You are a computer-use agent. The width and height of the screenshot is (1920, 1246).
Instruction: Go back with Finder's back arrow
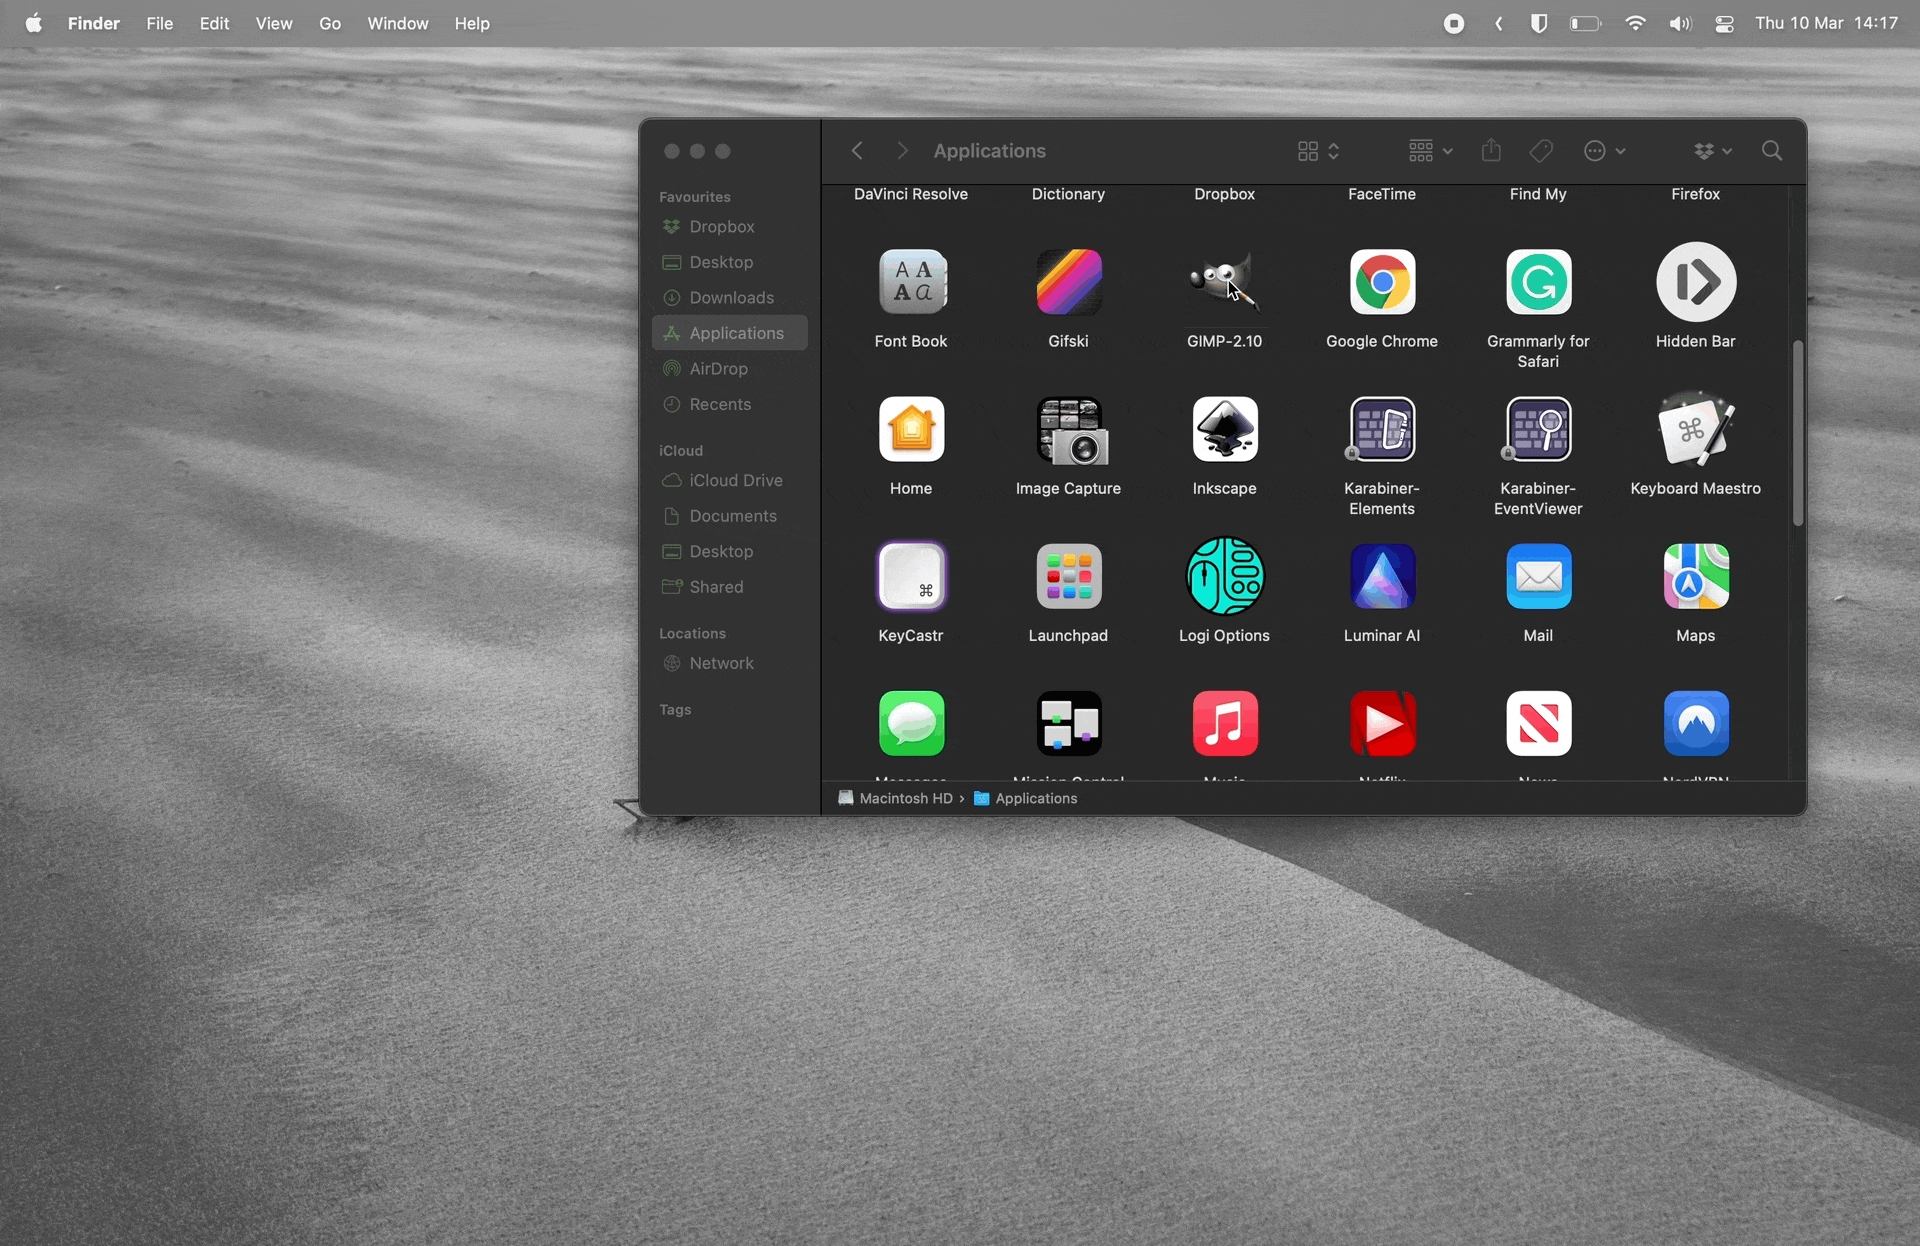(857, 151)
